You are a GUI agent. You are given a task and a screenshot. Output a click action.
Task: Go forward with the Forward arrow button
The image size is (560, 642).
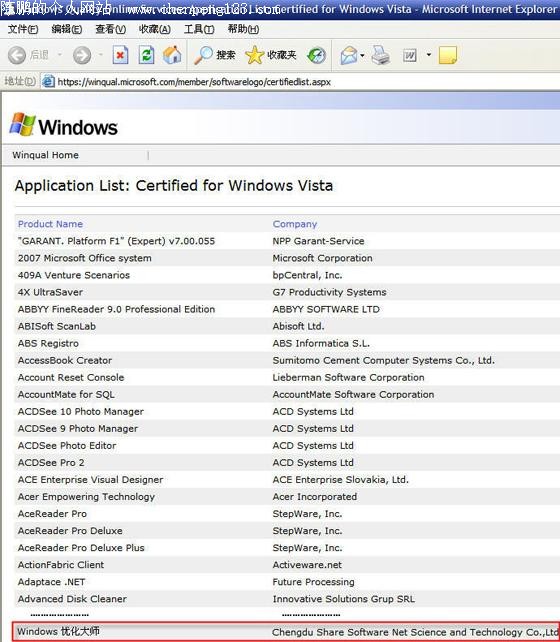[82, 55]
